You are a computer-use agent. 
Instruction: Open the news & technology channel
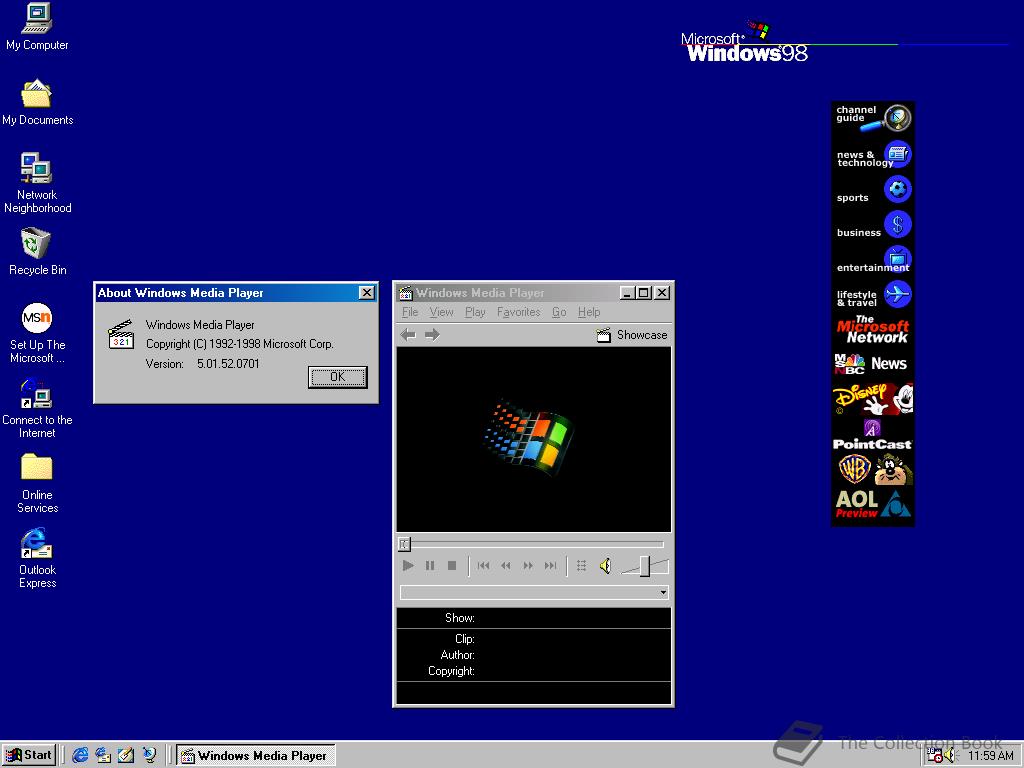pos(872,155)
